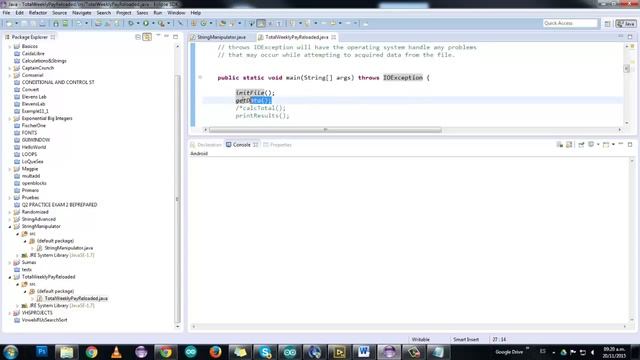Click the Open Type icon in toolbar

222,23
